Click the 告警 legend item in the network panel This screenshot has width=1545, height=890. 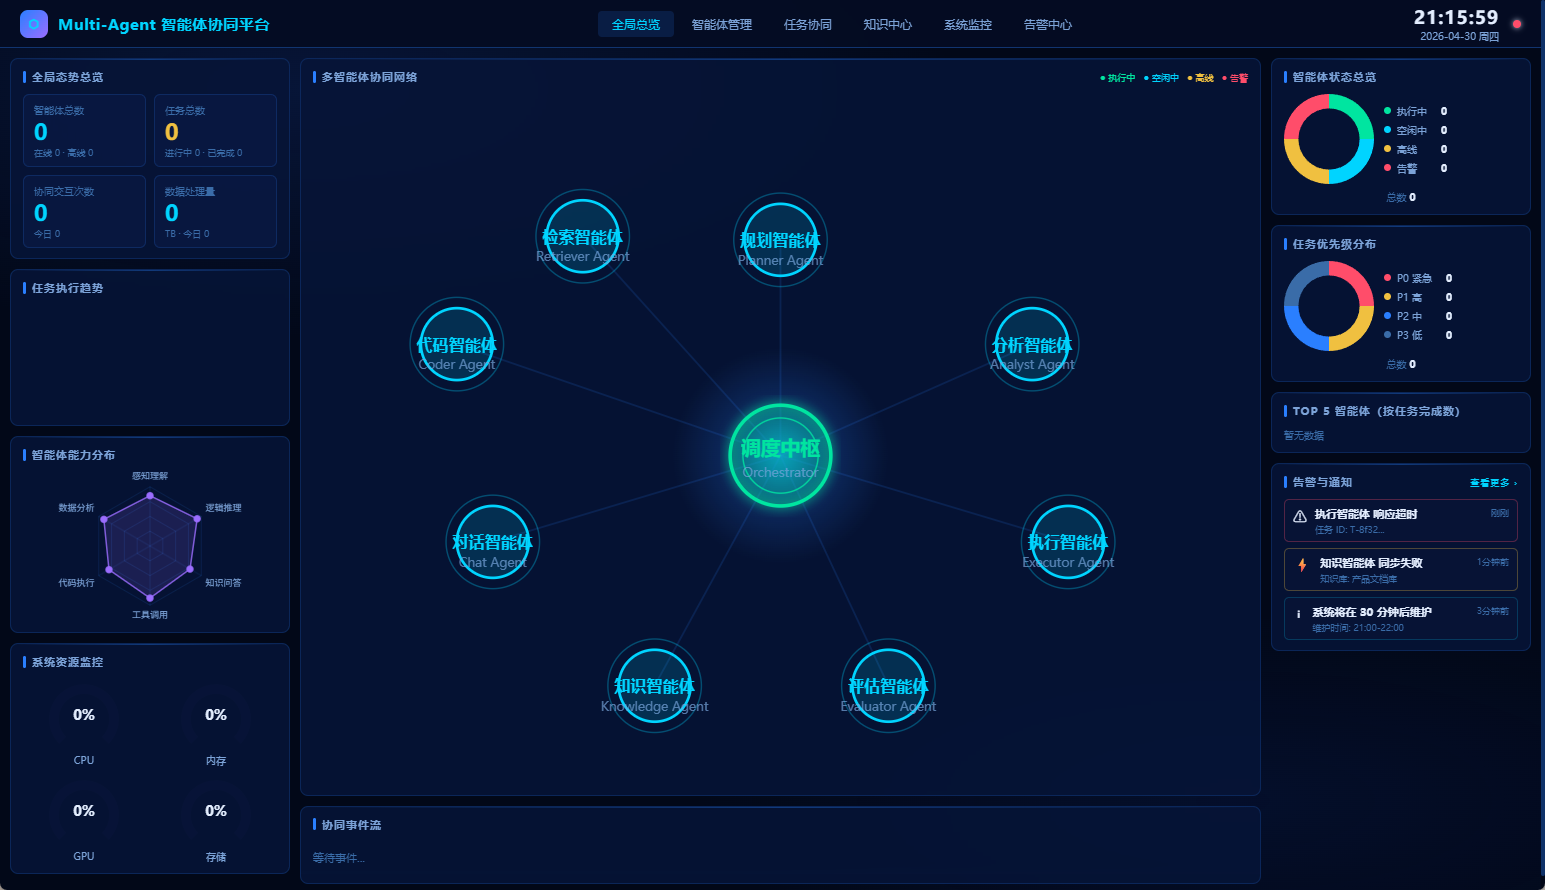pos(1235,78)
